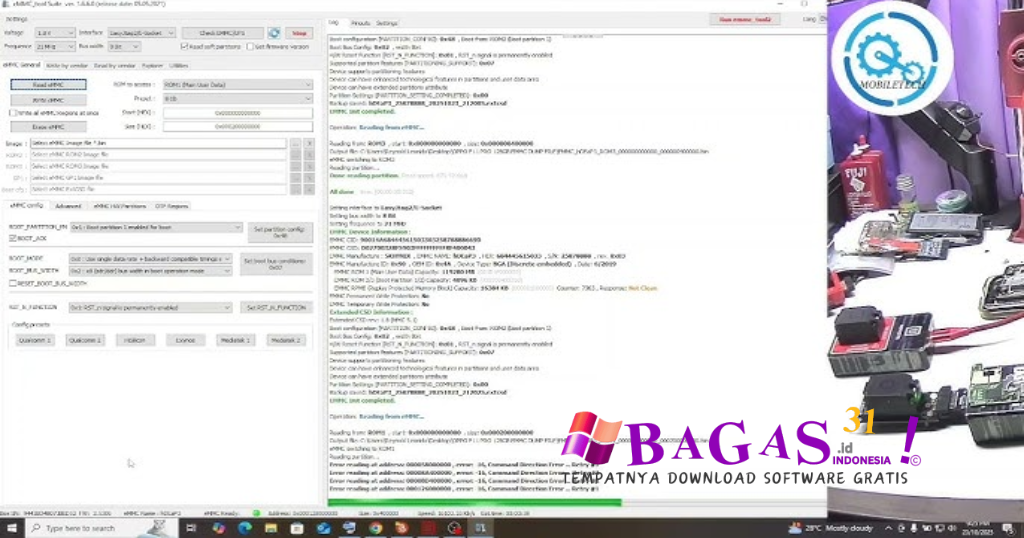Click the Write eMMC button

click(x=48, y=100)
